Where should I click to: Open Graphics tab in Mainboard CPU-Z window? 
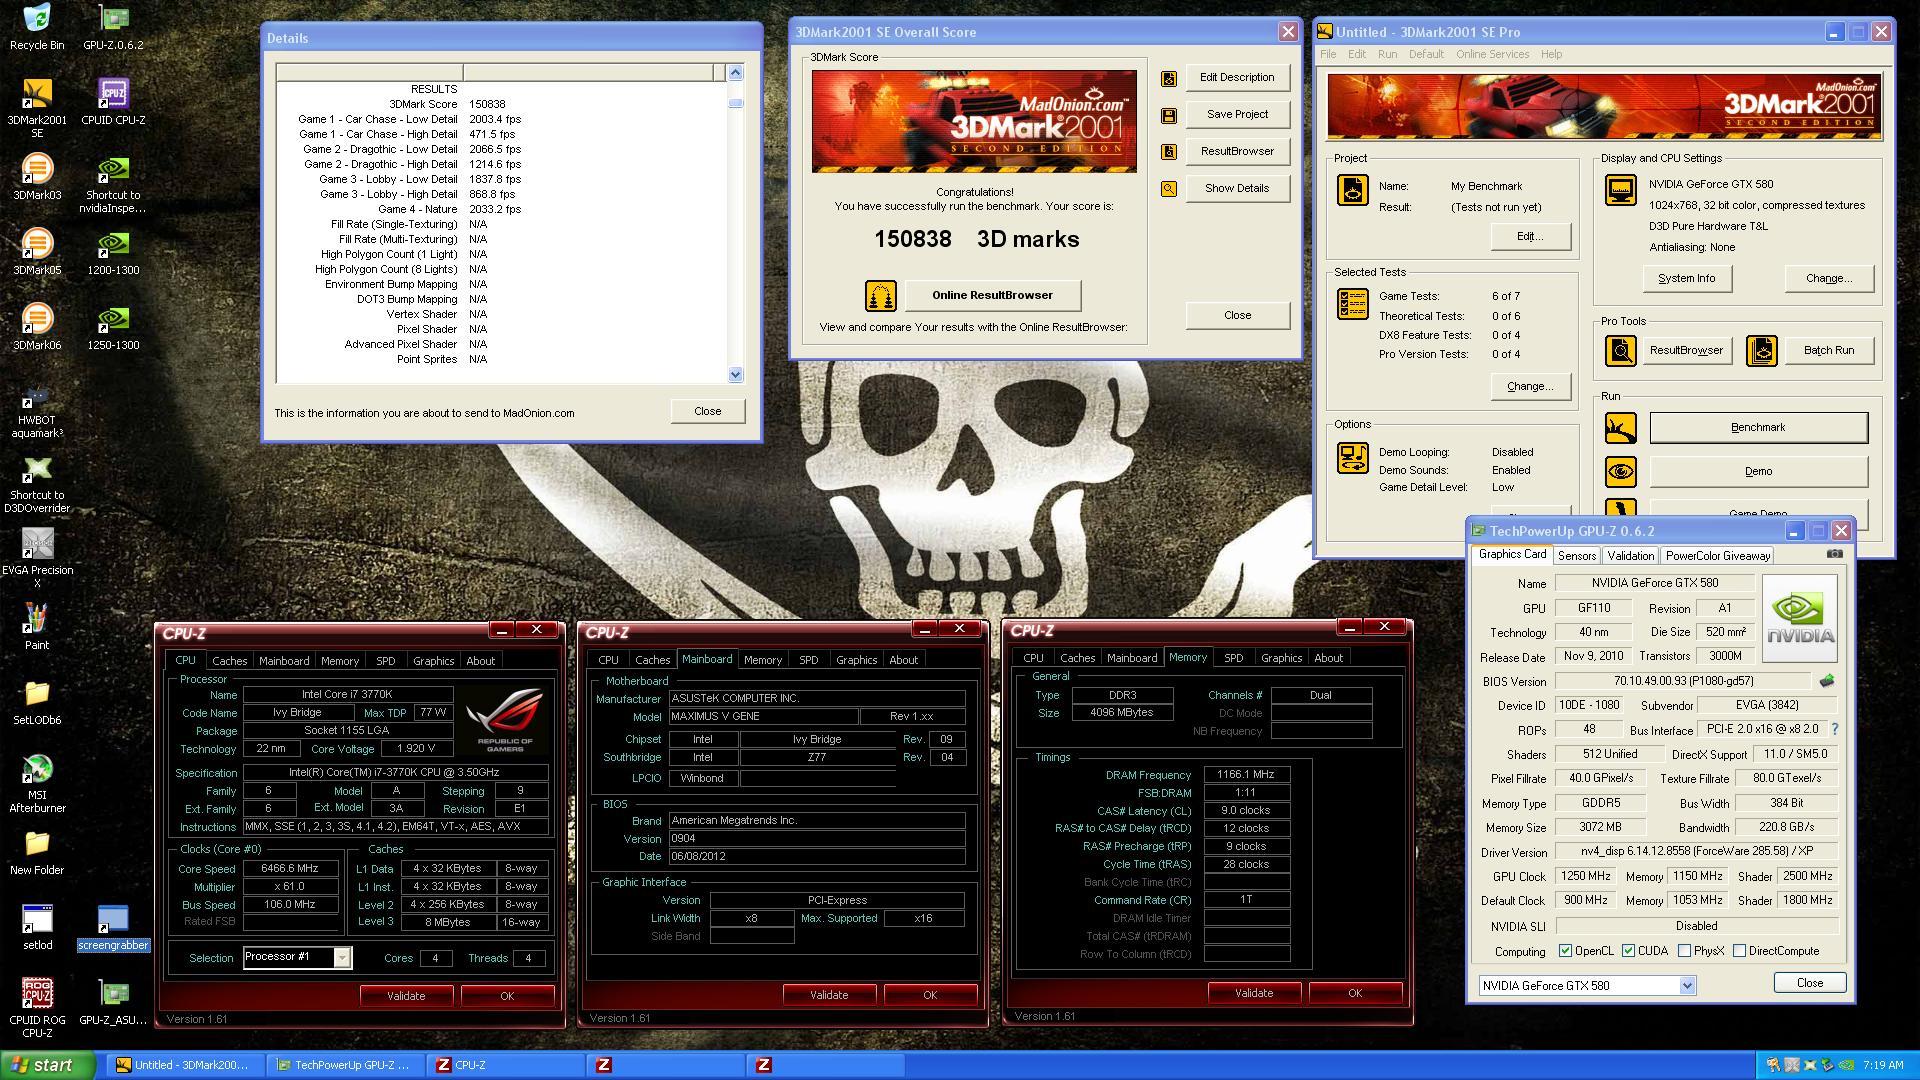coord(856,660)
